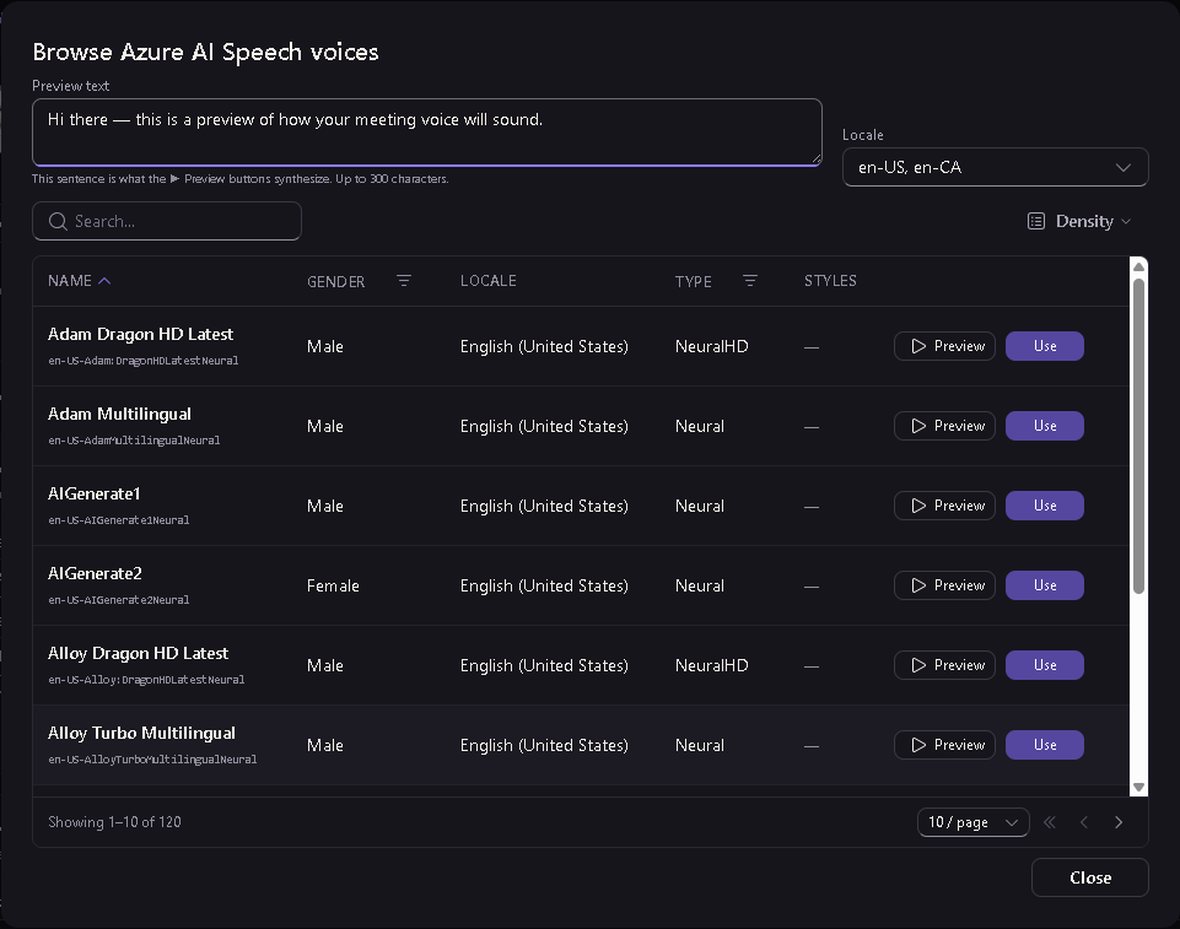Preview the Alloy Dragon HD Latest voice
1180x929 pixels.
[944, 666]
